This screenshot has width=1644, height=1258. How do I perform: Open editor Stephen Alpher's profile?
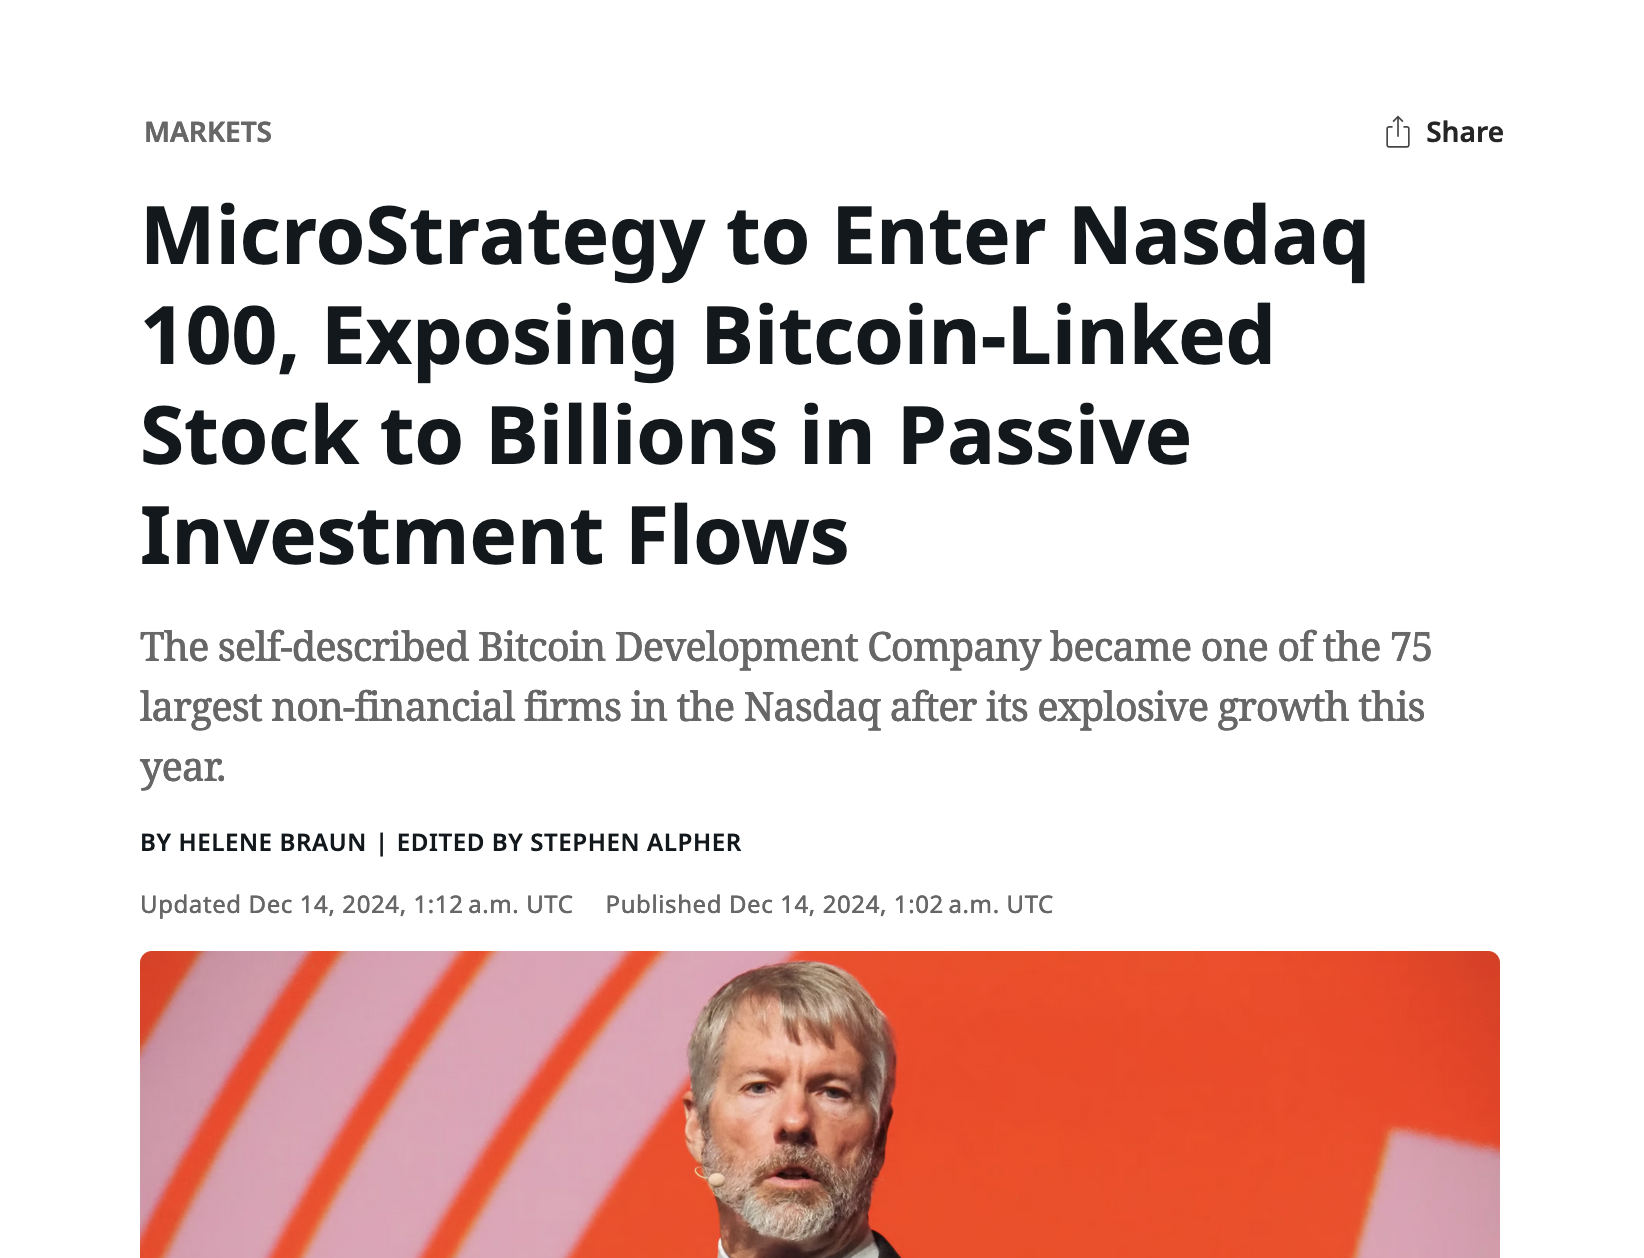click(636, 843)
